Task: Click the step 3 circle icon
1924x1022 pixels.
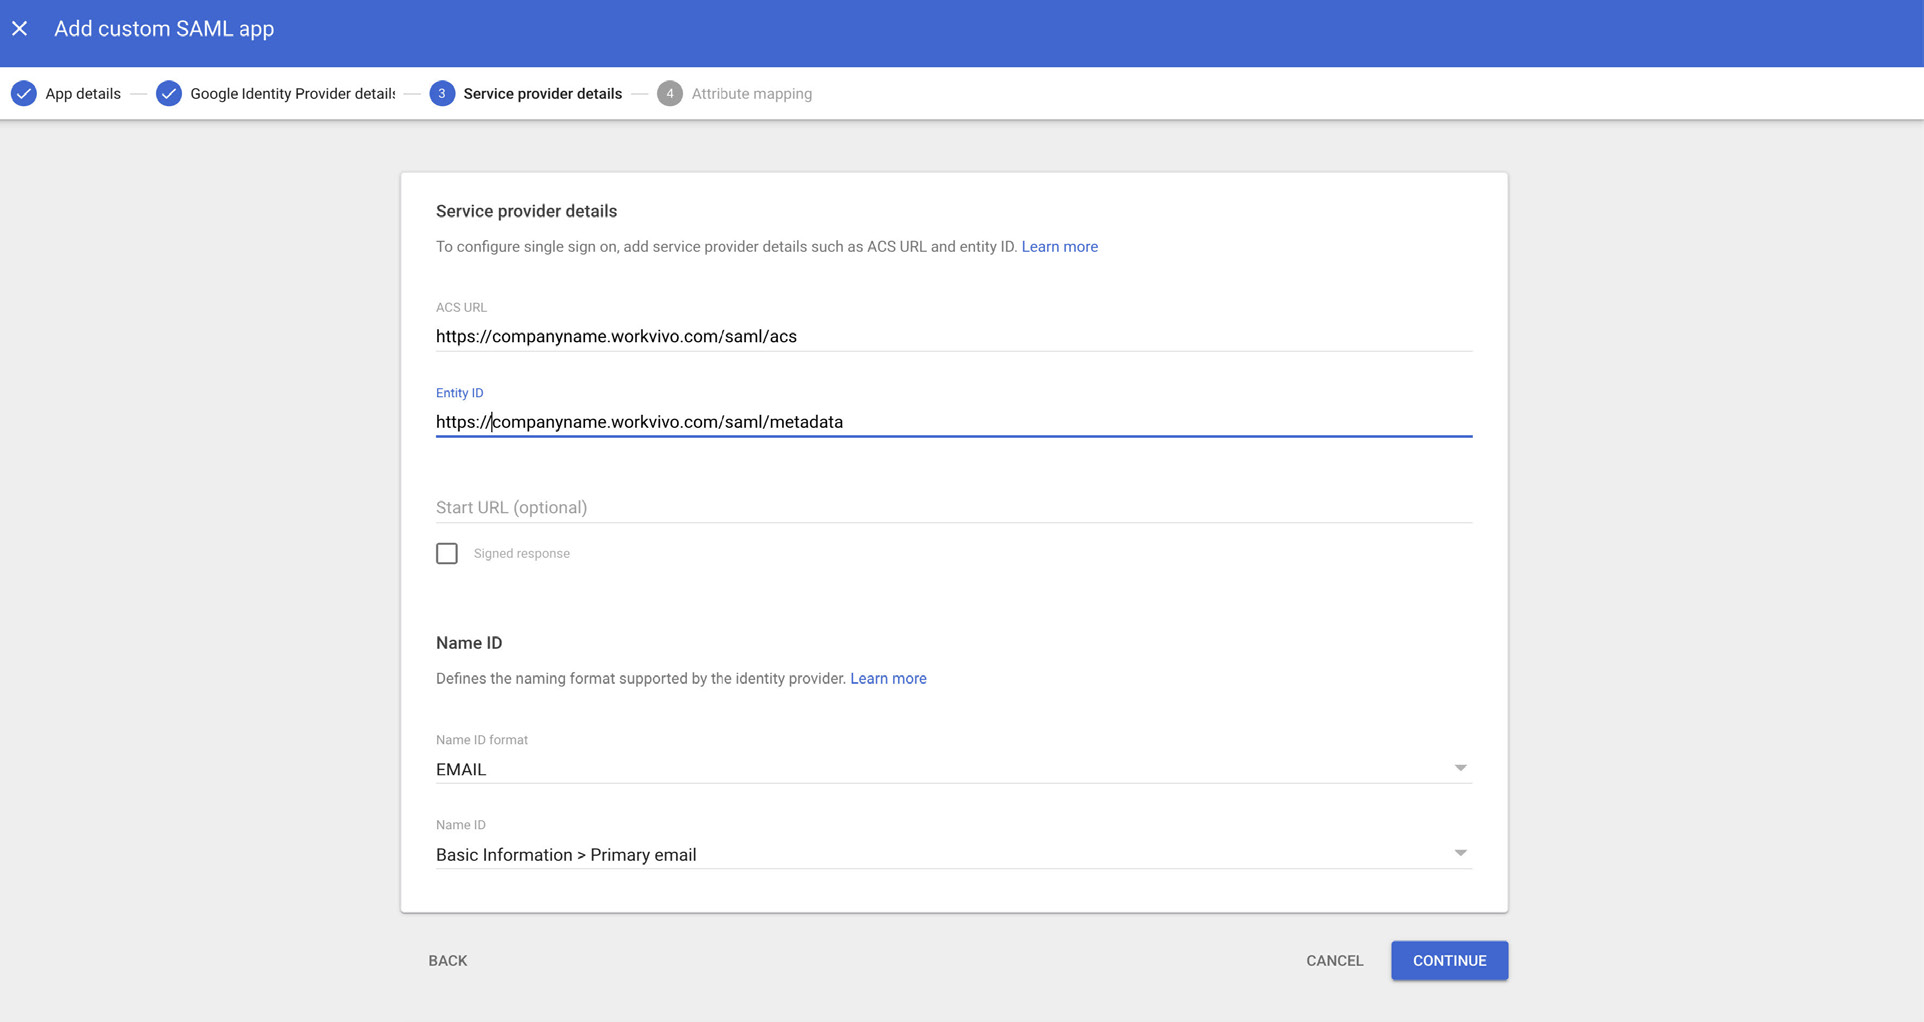Action: pos(442,94)
